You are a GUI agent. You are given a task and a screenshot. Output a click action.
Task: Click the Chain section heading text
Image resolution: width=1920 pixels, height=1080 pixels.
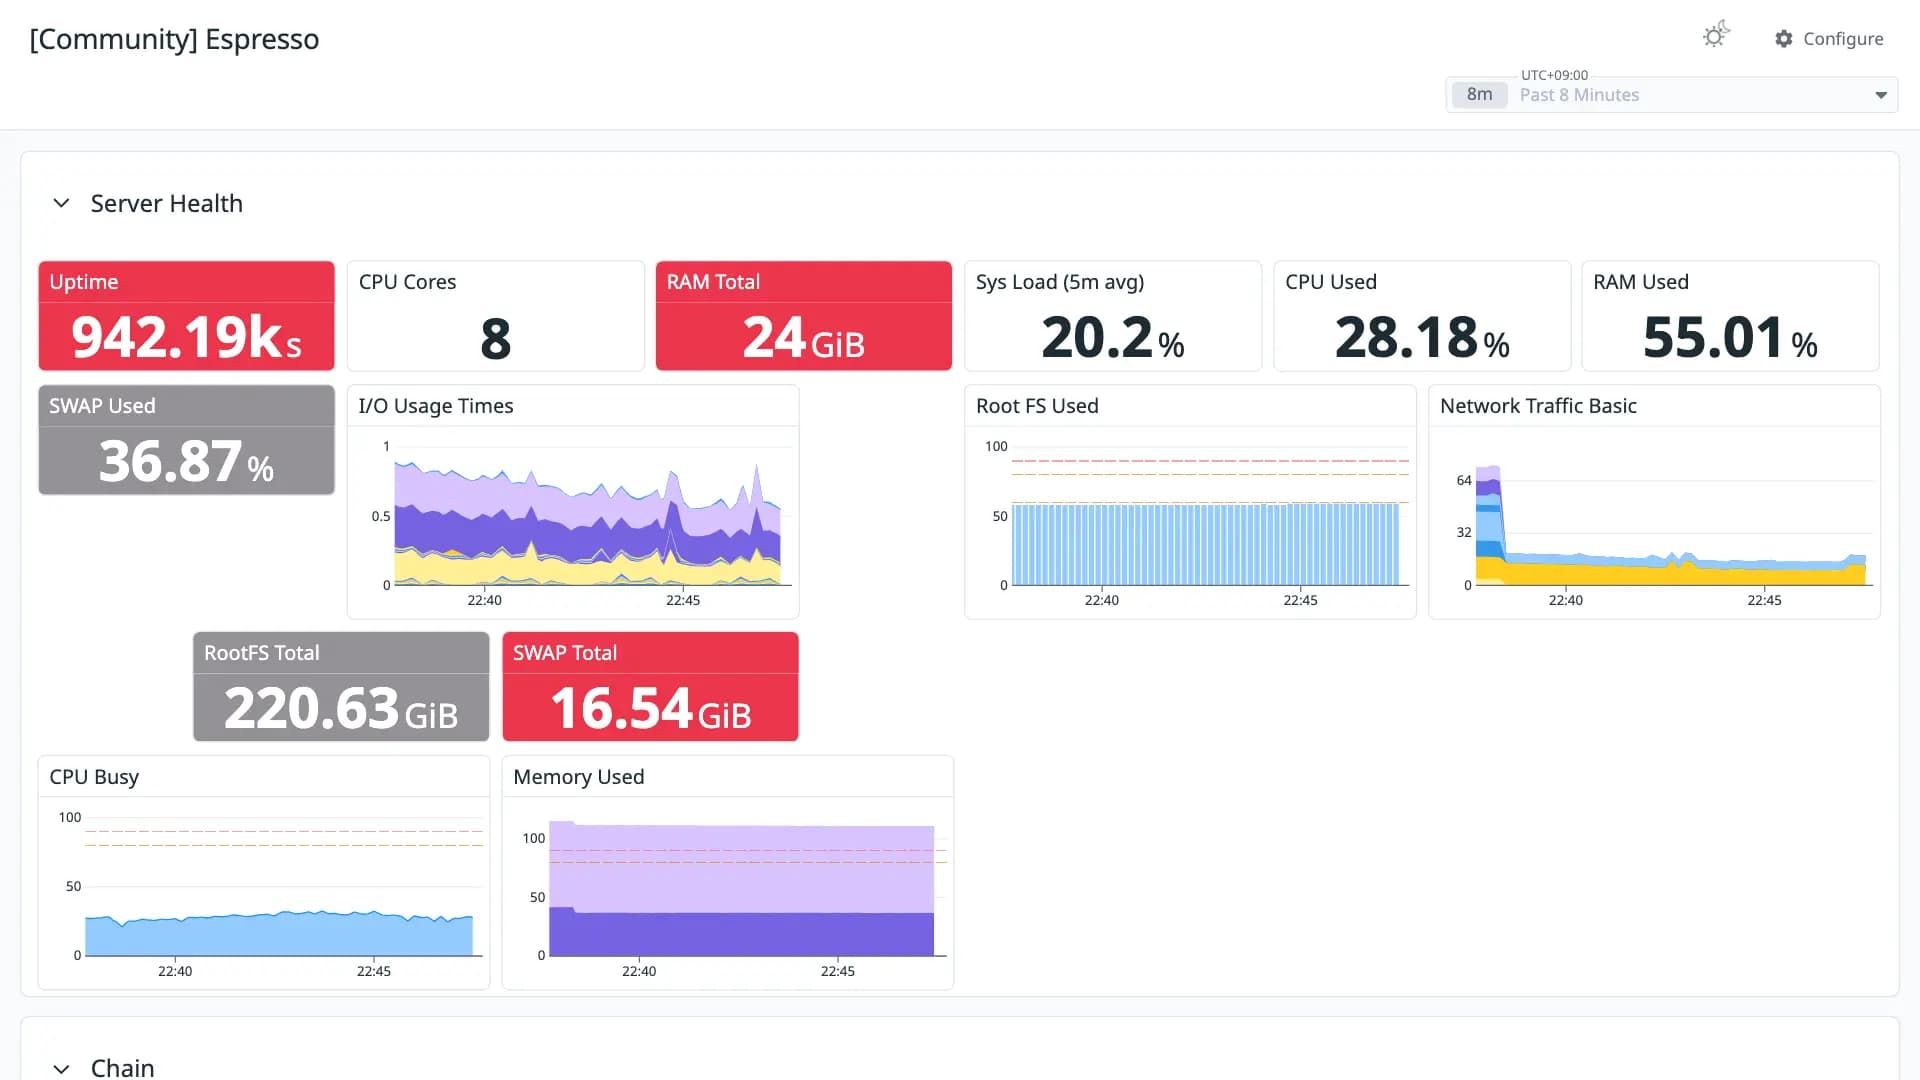[x=122, y=1068]
